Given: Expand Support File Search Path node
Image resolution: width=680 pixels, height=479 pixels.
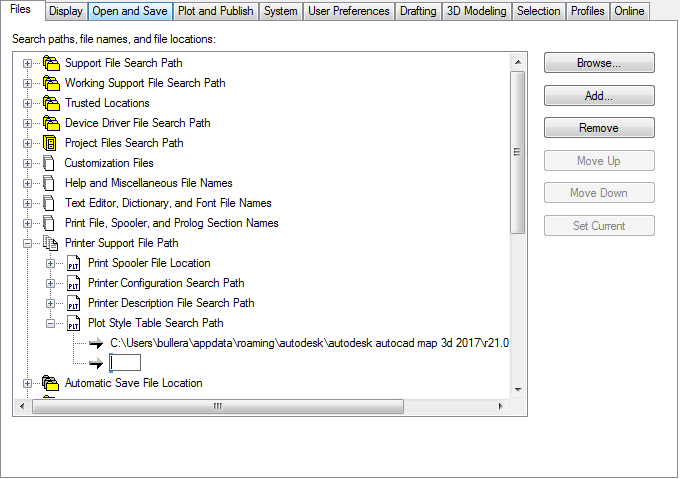Looking at the screenshot, I should (x=27, y=63).
